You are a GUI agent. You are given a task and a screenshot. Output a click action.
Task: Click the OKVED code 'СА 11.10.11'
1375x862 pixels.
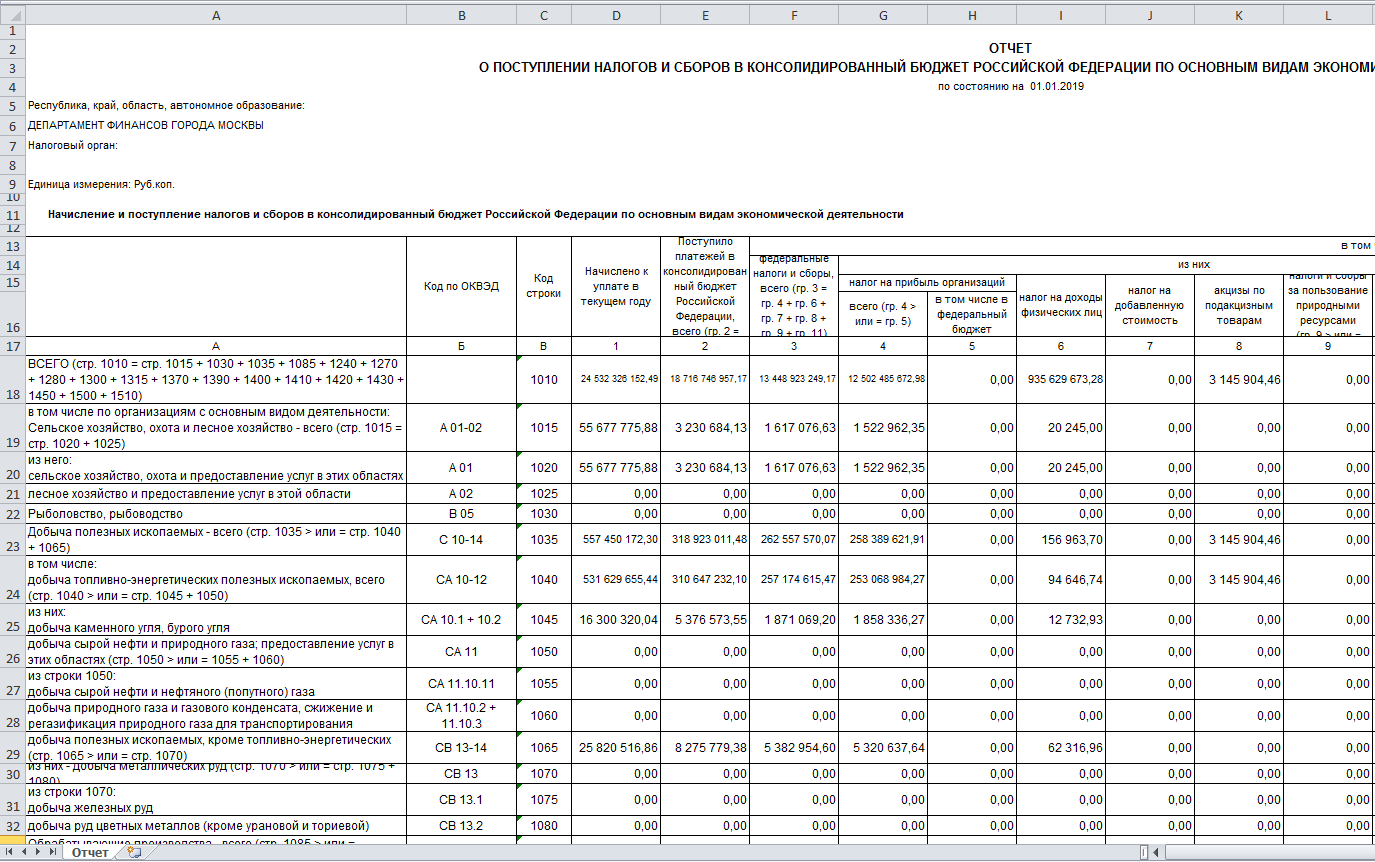(461, 684)
